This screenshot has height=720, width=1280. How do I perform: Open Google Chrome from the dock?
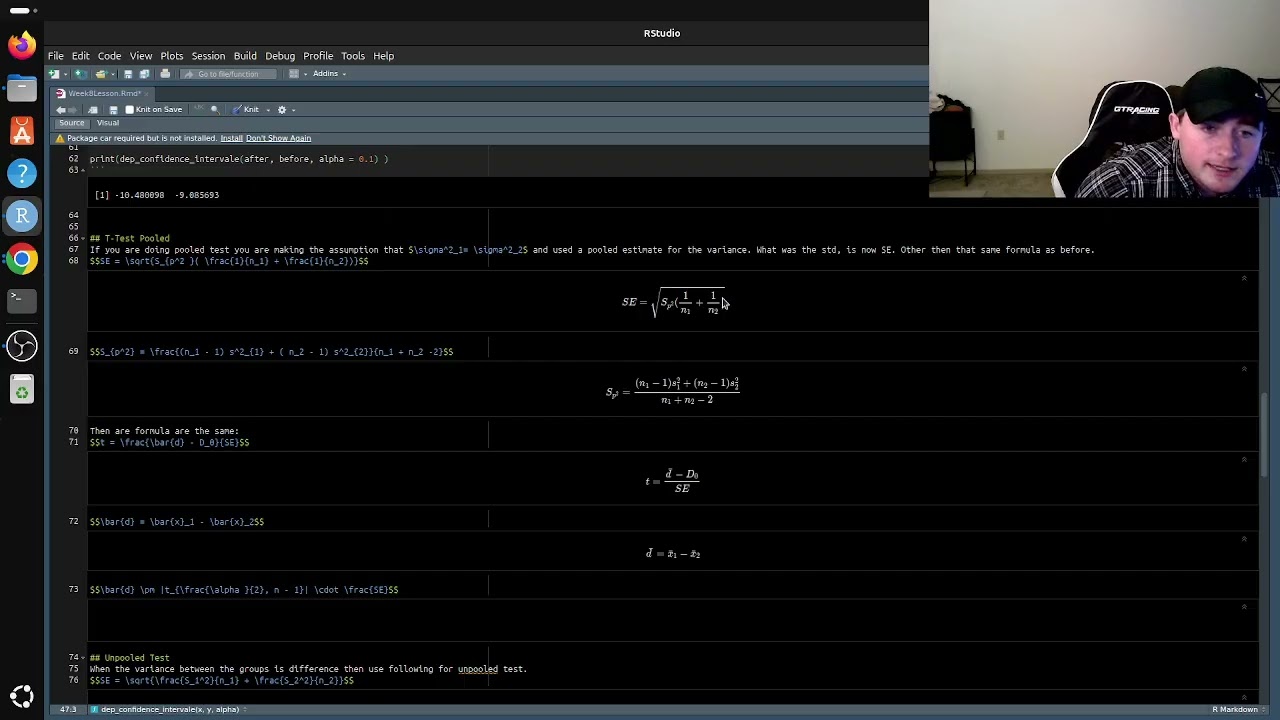[21, 259]
